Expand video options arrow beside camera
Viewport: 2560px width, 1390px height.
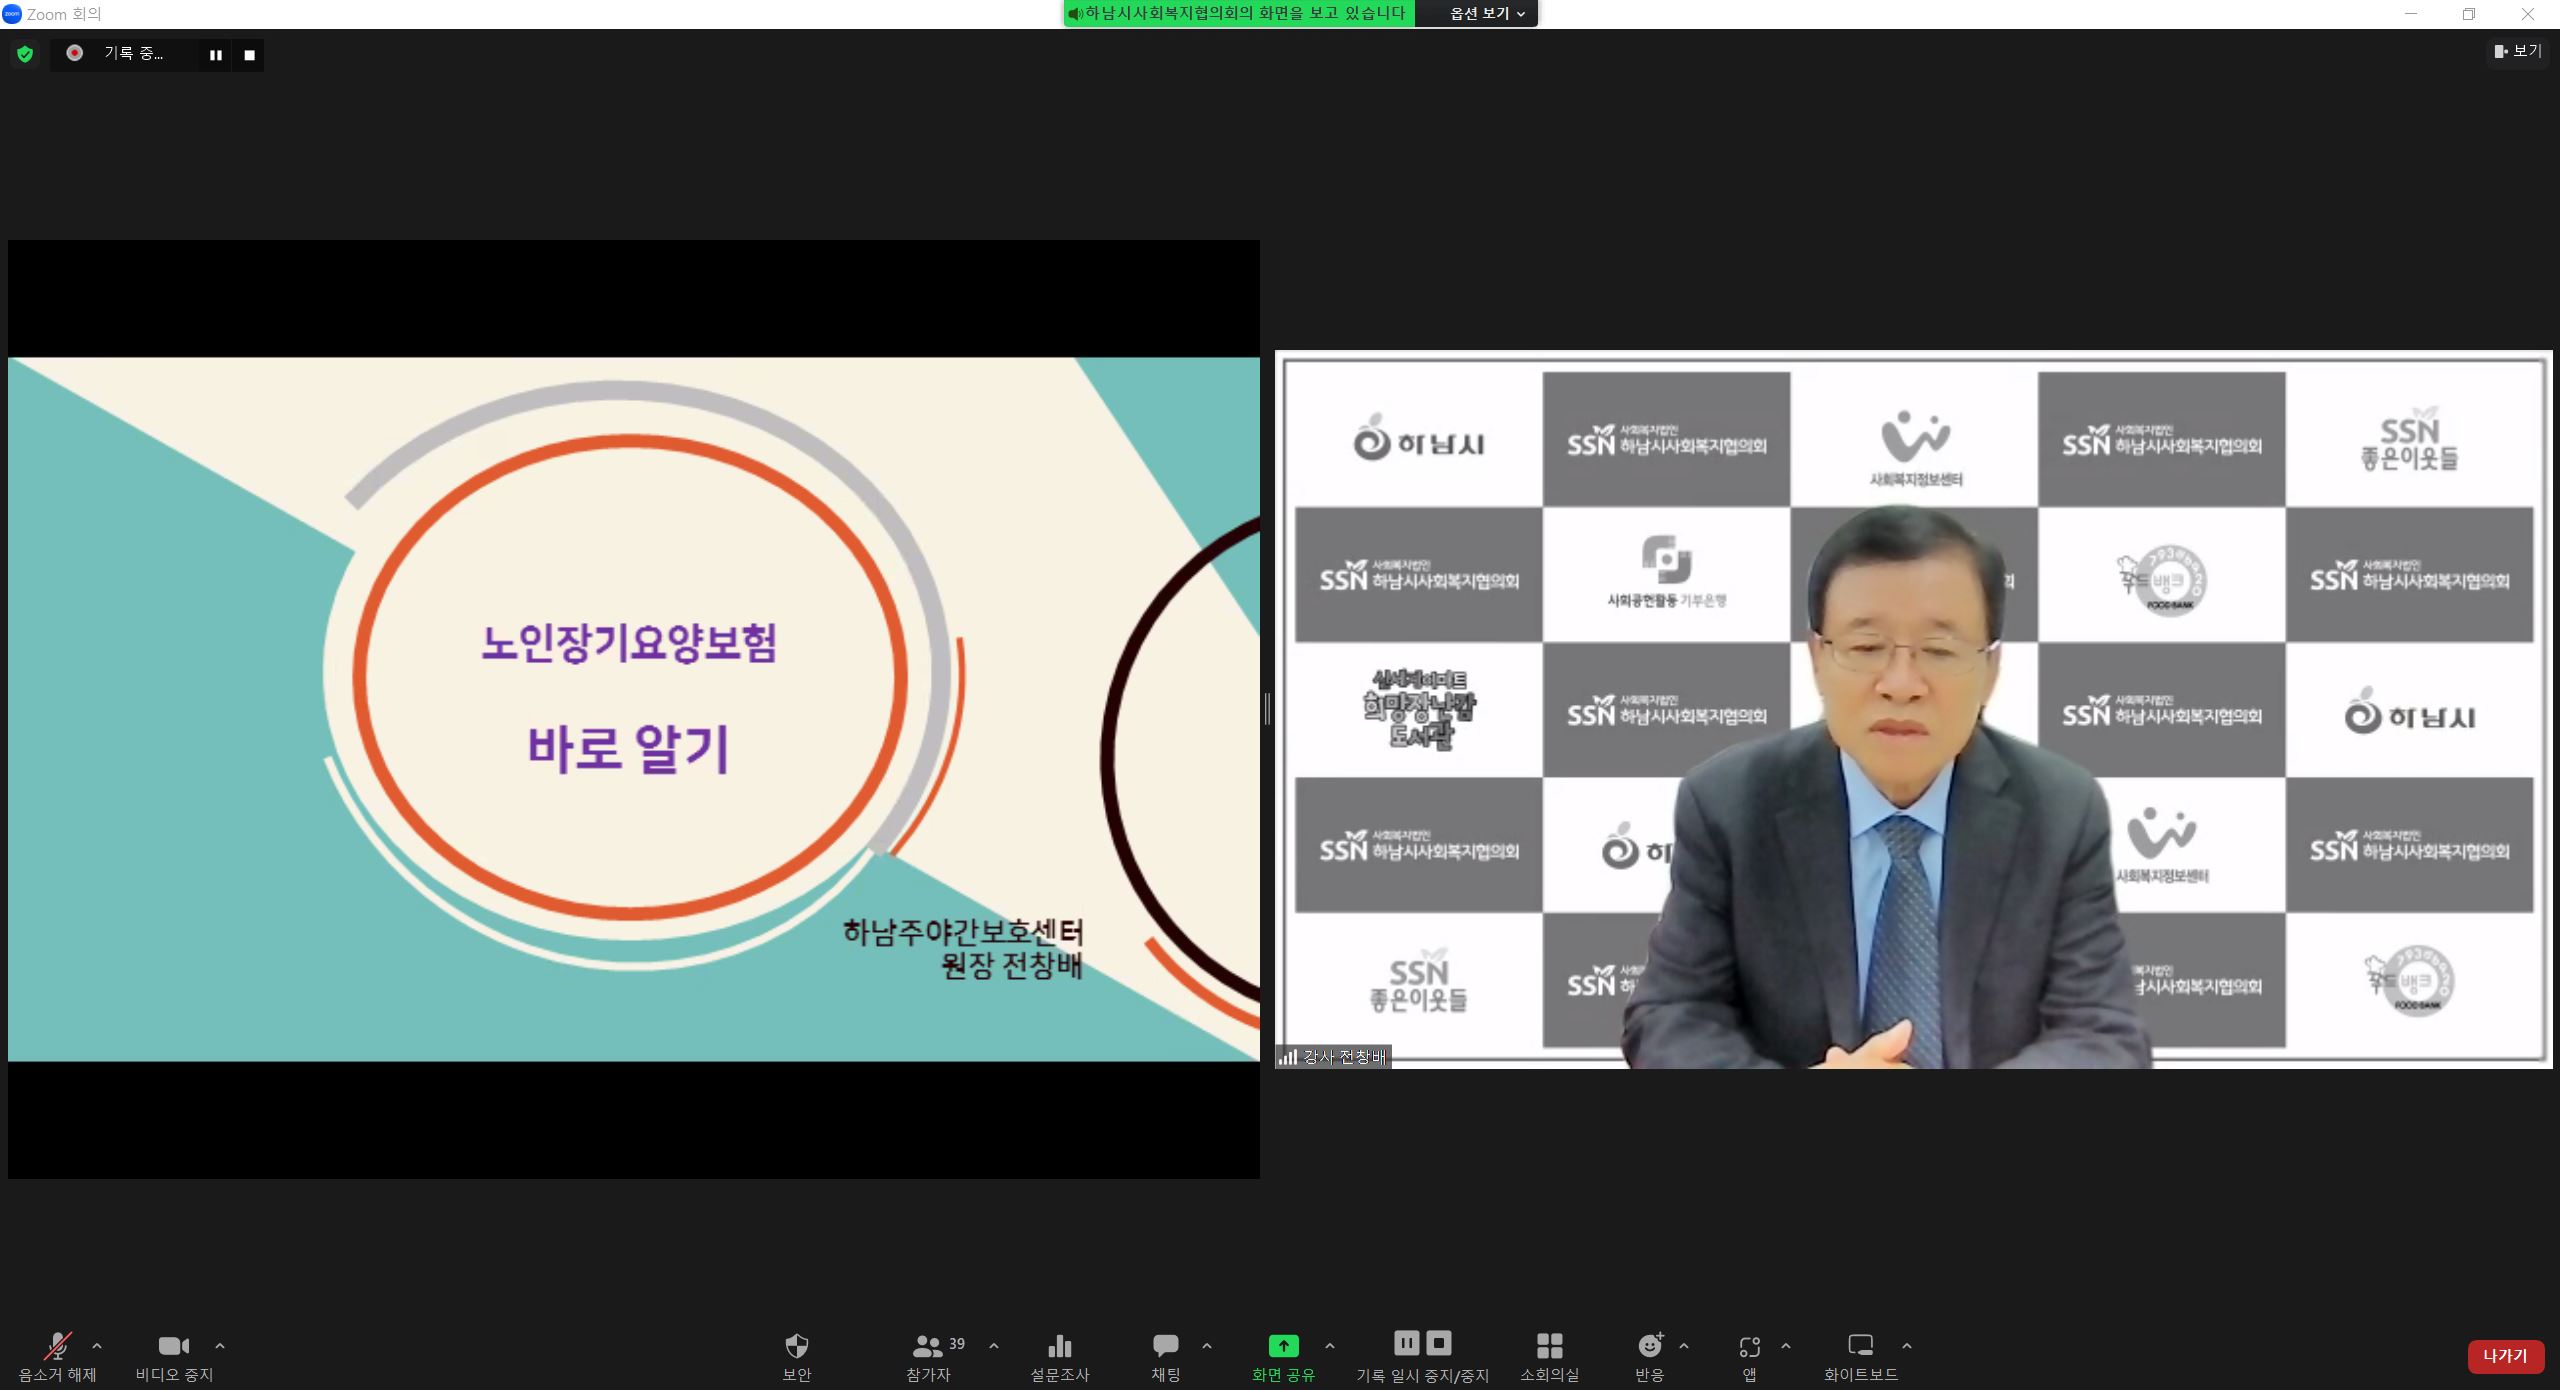tap(220, 1346)
